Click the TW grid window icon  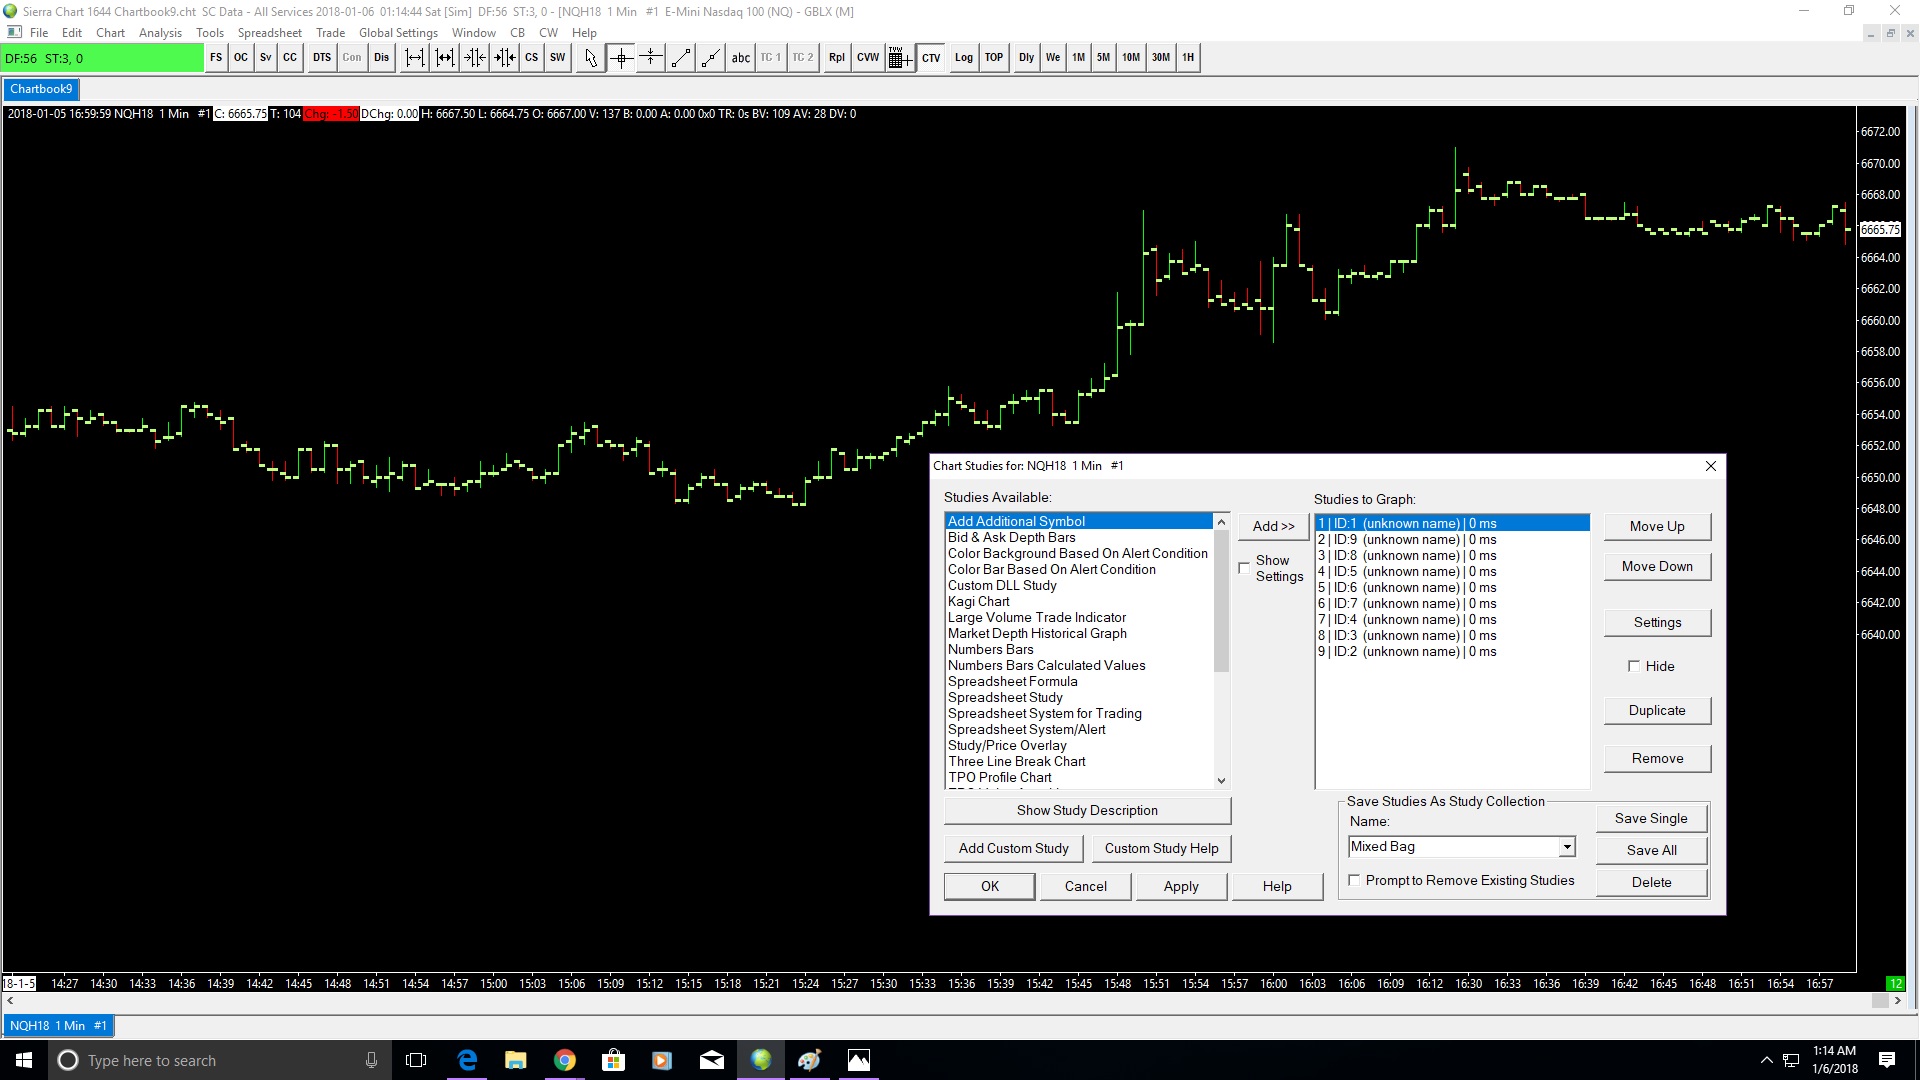tap(899, 58)
